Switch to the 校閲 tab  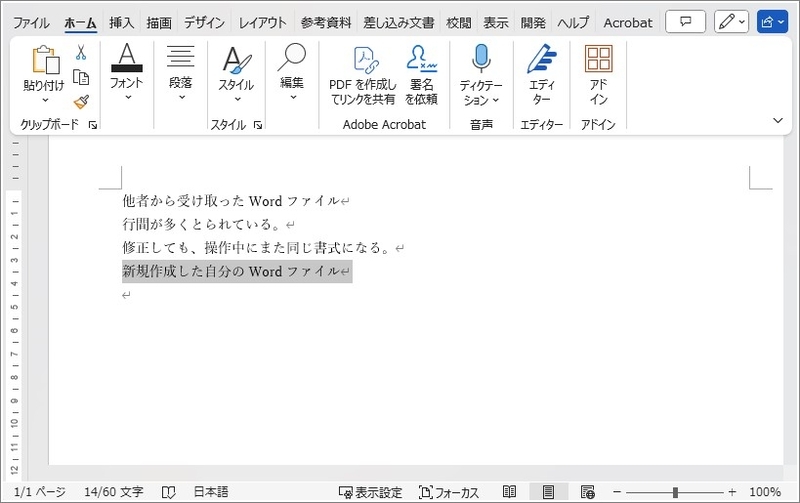click(x=459, y=22)
